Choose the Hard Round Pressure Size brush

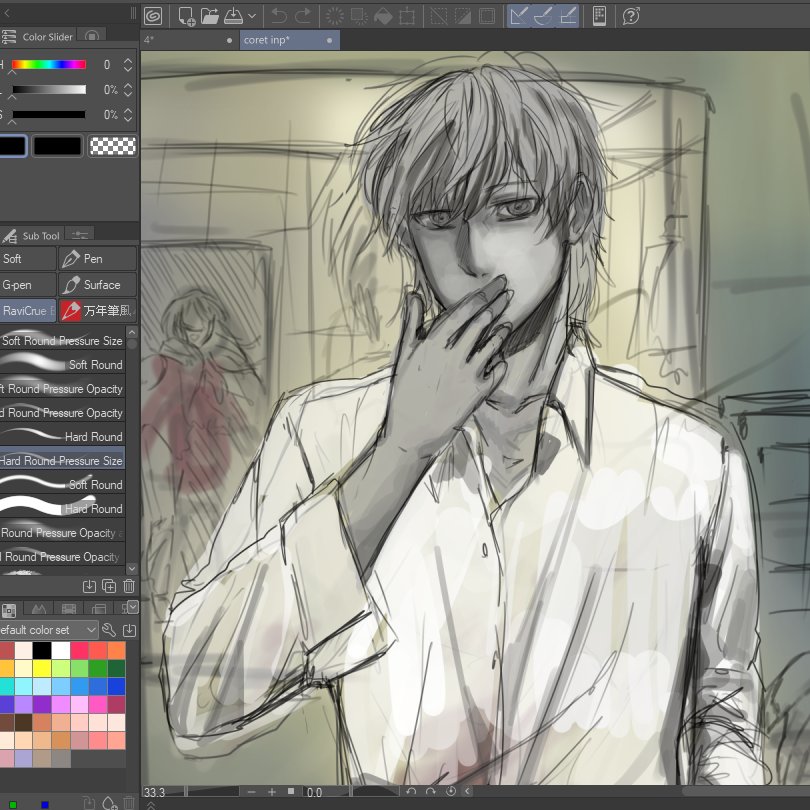62,460
